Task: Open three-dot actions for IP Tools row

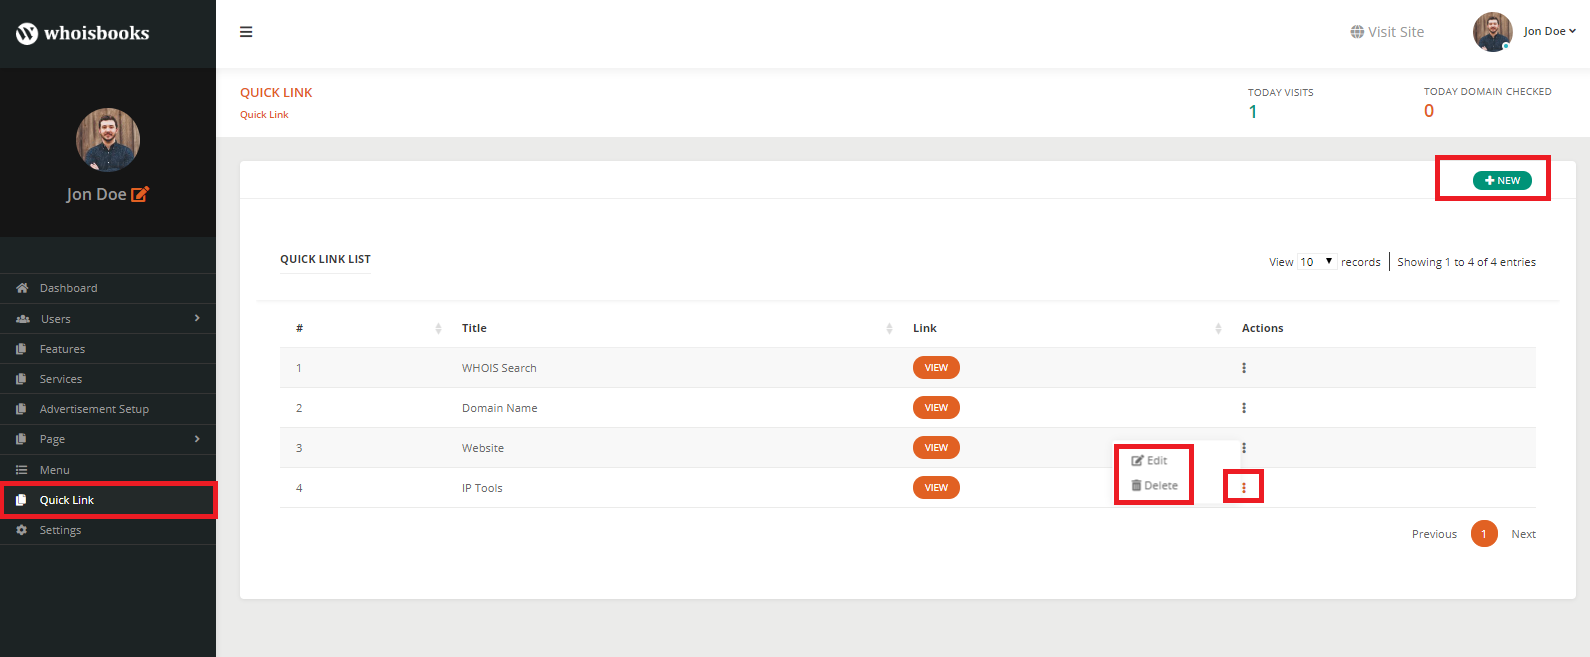Action: 1244,488
